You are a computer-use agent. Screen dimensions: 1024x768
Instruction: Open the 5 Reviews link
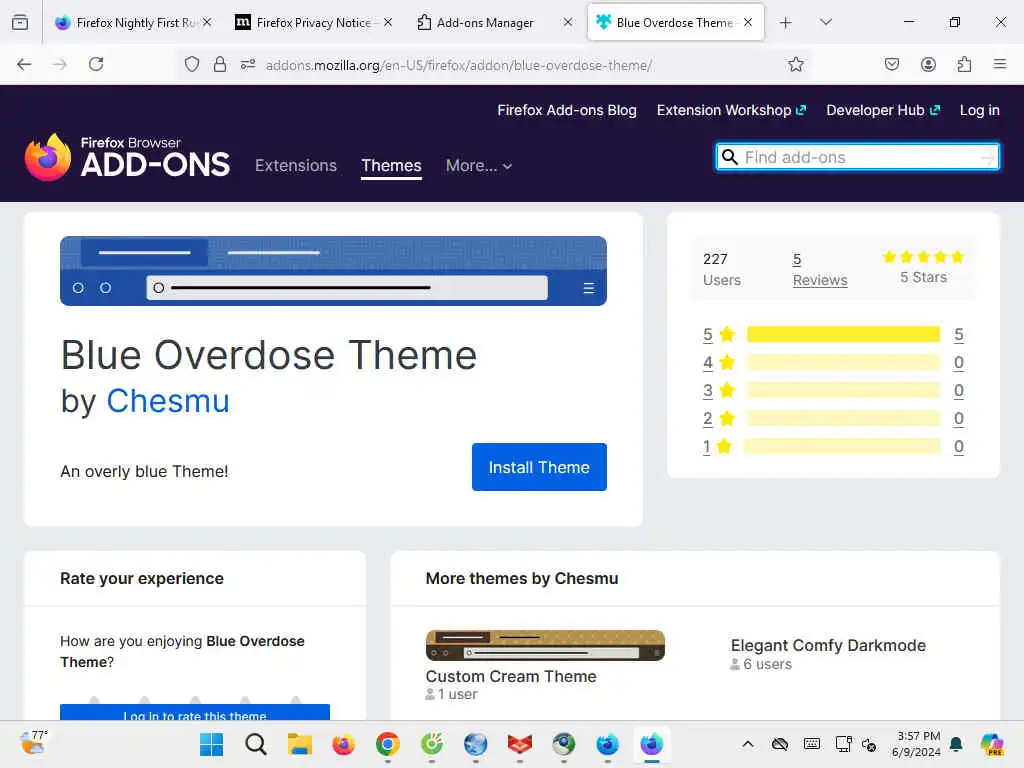pyautogui.click(x=820, y=270)
